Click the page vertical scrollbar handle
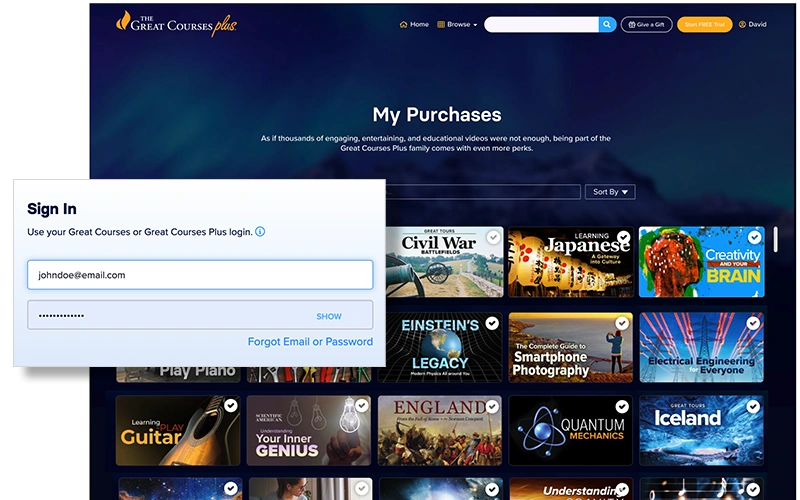800x500 pixels. pyautogui.click(x=776, y=239)
